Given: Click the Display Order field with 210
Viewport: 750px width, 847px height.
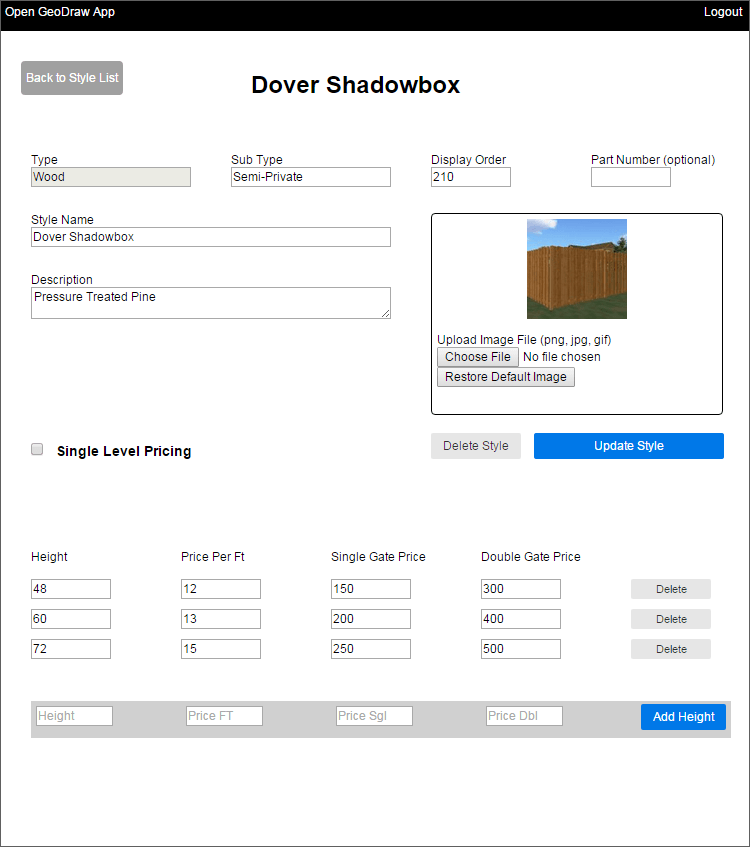Looking at the screenshot, I should click(471, 177).
